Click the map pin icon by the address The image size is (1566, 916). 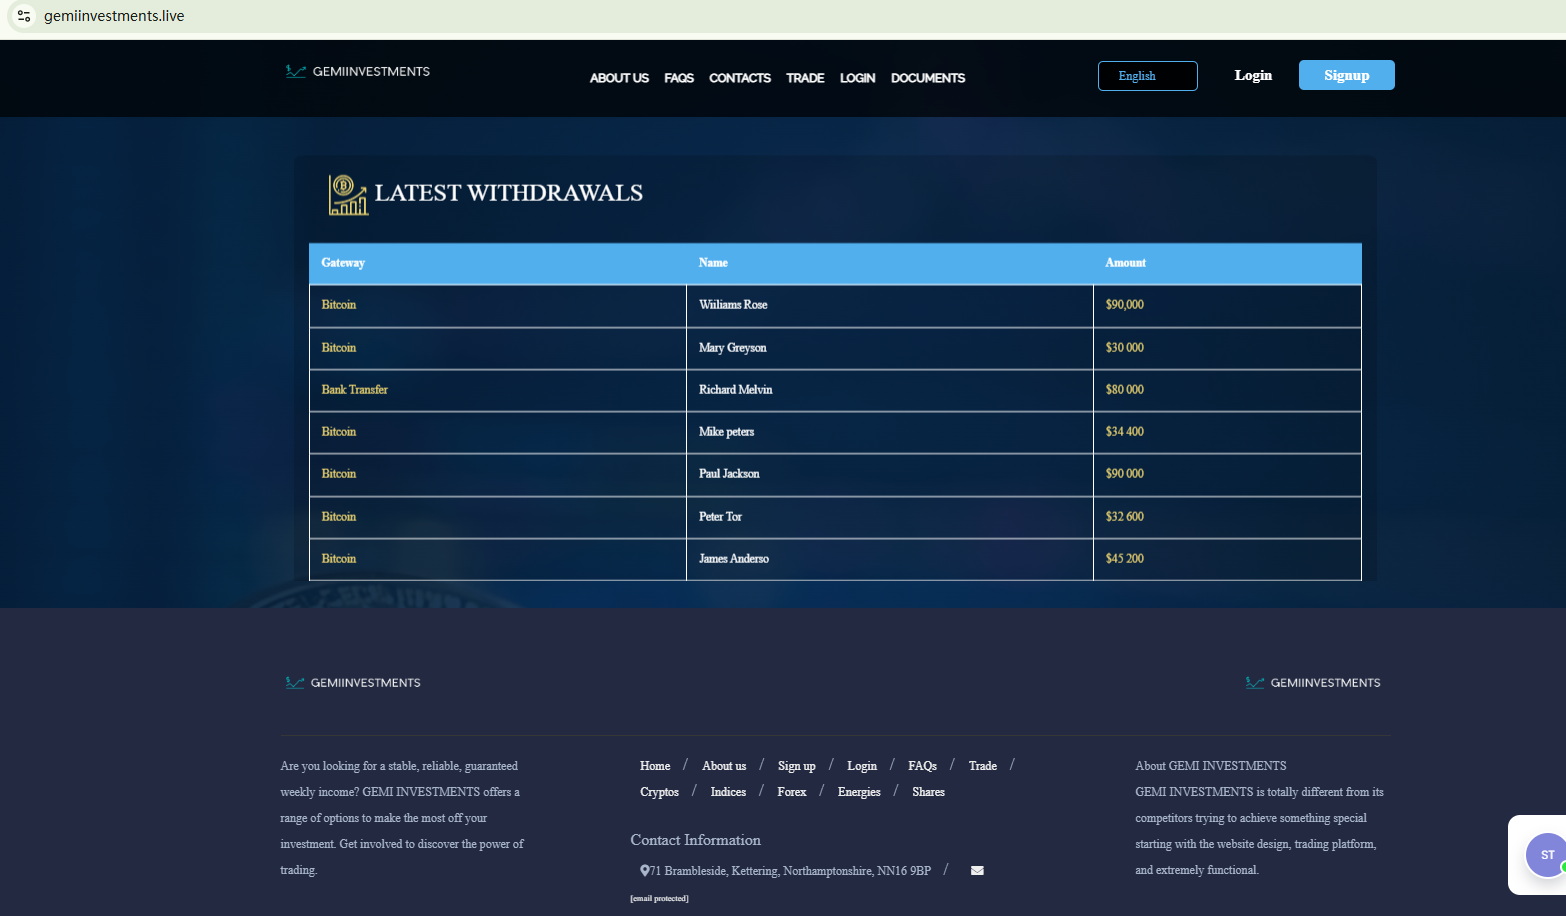point(644,871)
